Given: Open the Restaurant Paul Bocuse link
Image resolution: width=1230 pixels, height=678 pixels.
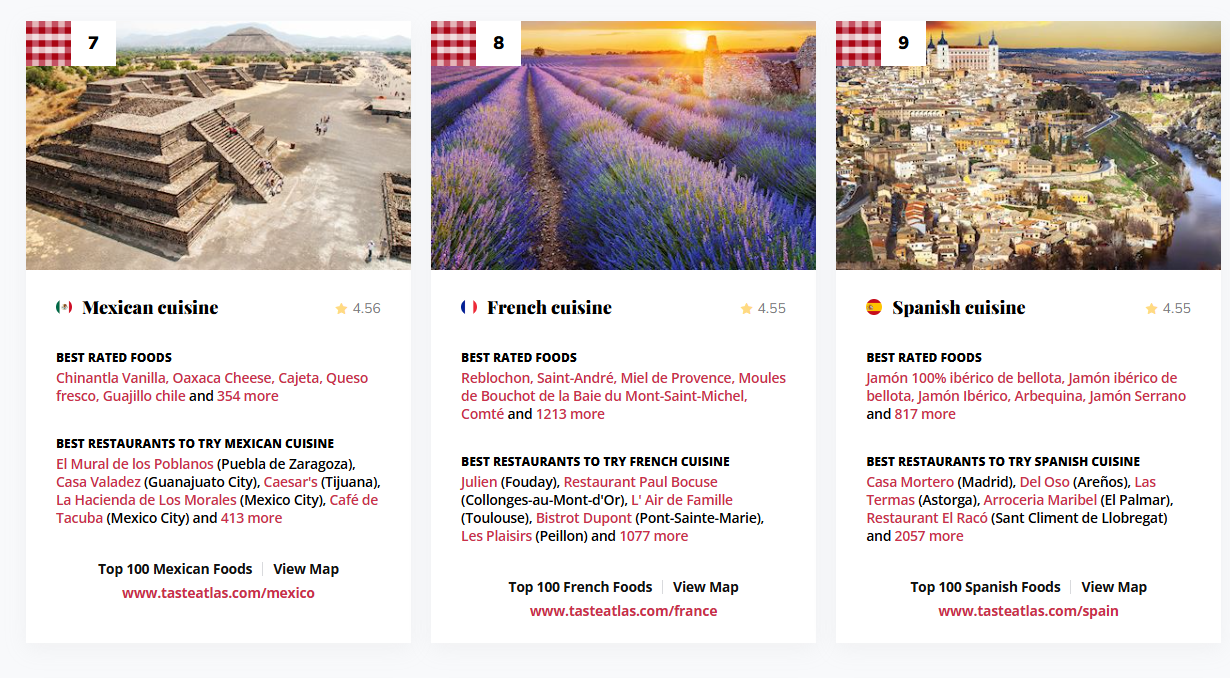Looking at the screenshot, I should [640, 482].
